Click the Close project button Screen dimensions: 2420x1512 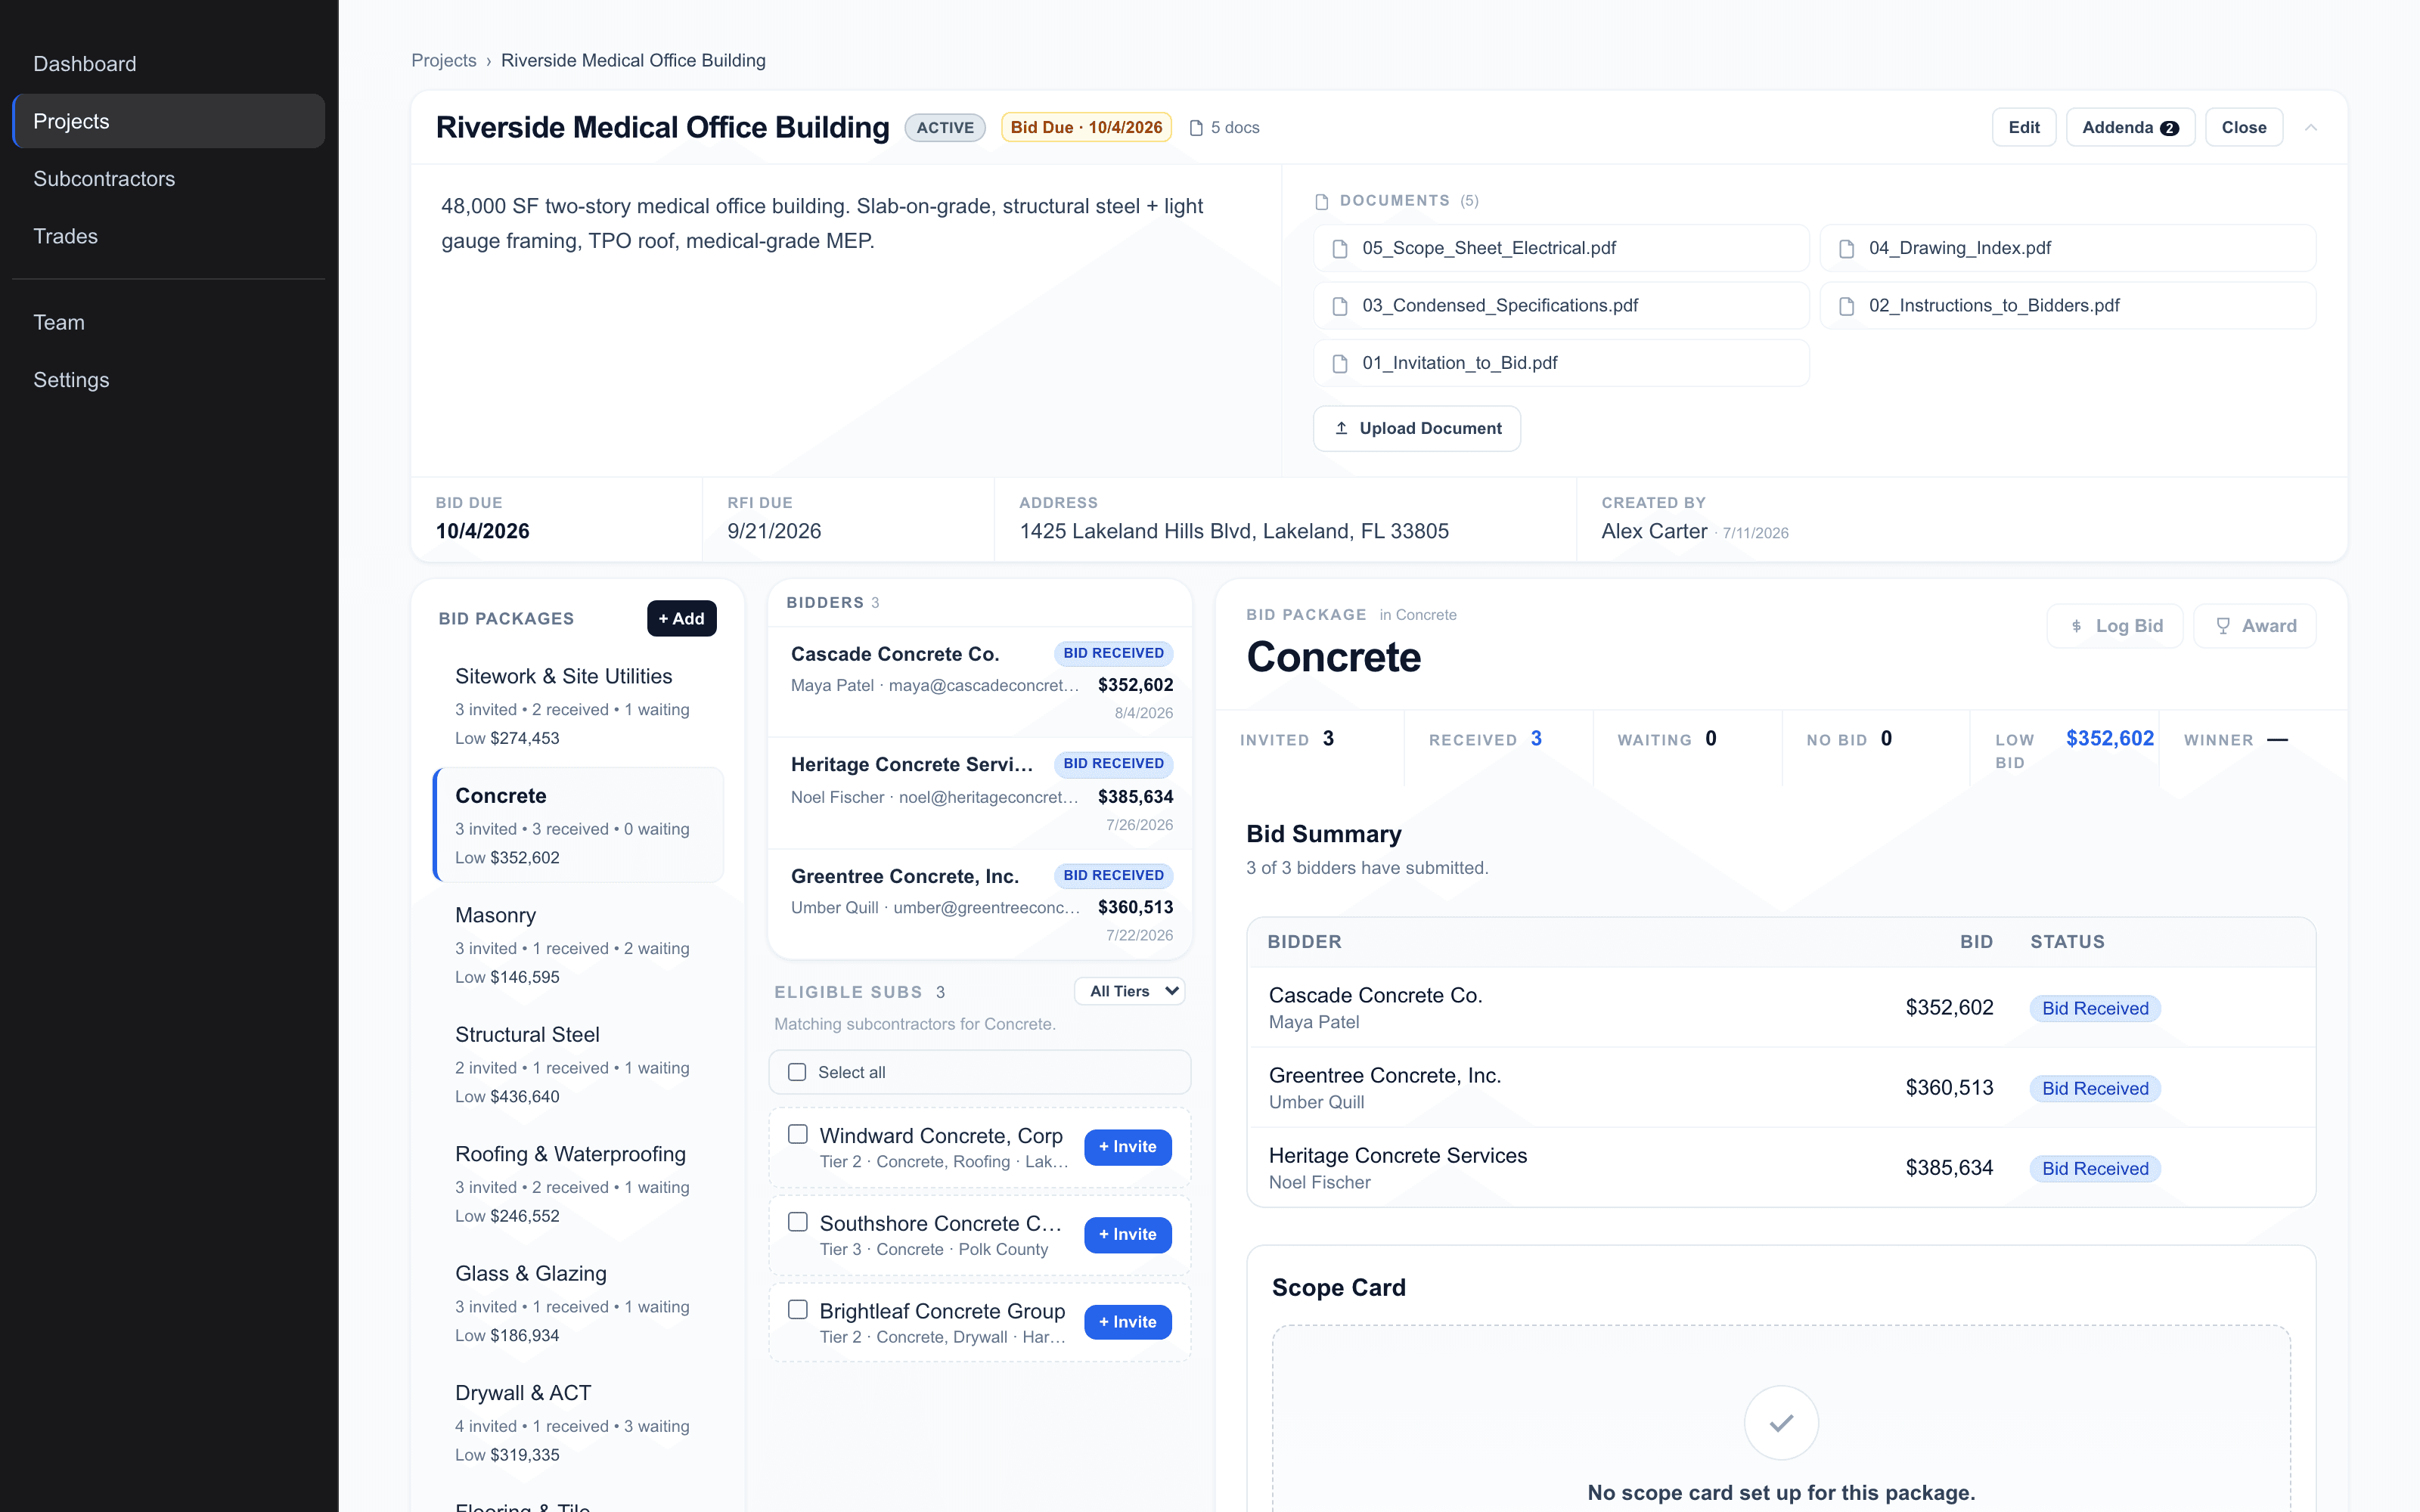click(x=2244, y=127)
